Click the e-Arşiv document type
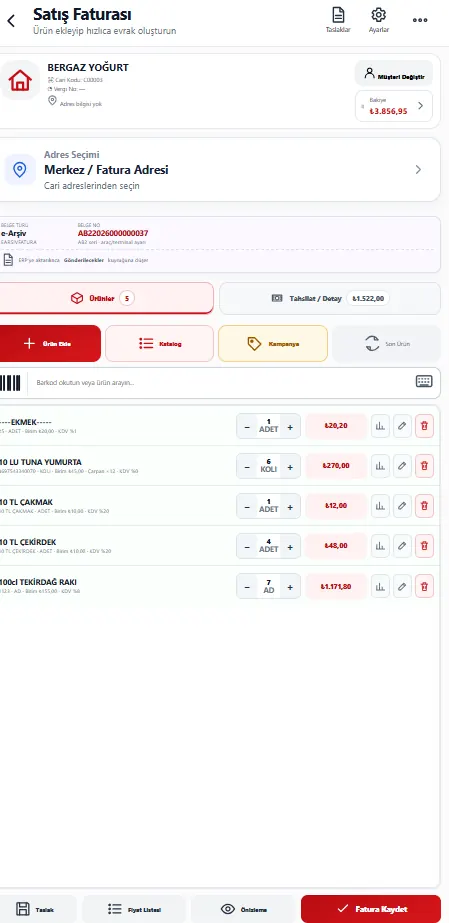 [13, 233]
